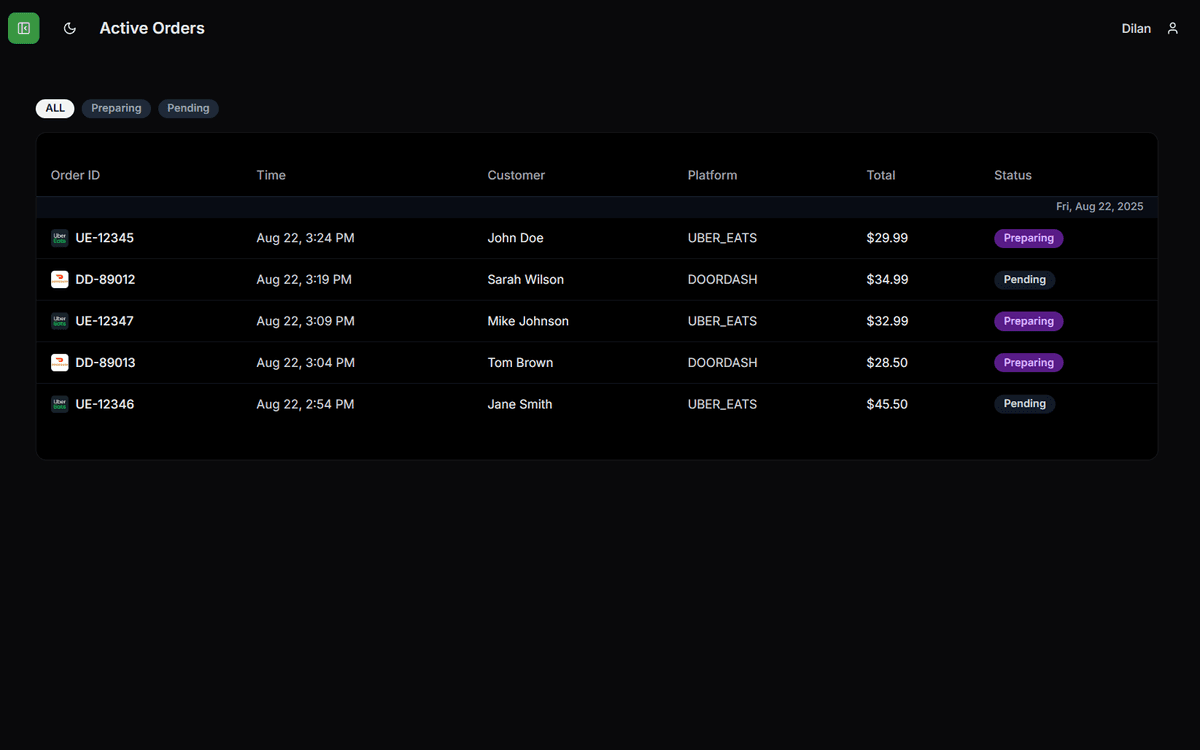Image resolution: width=1200 pixels, height=750 pixels.
Task: Click Uber Eats logo for order UE-12346
Action: [x=60, y=404]
